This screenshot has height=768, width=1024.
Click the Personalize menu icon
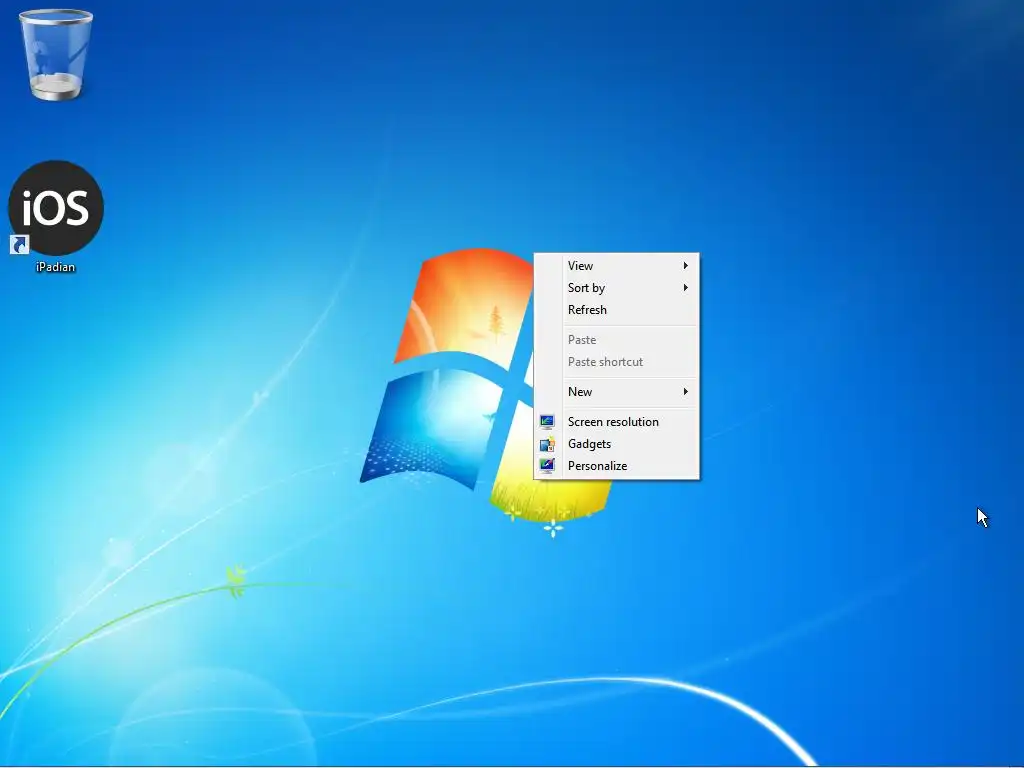click(547, 466)
